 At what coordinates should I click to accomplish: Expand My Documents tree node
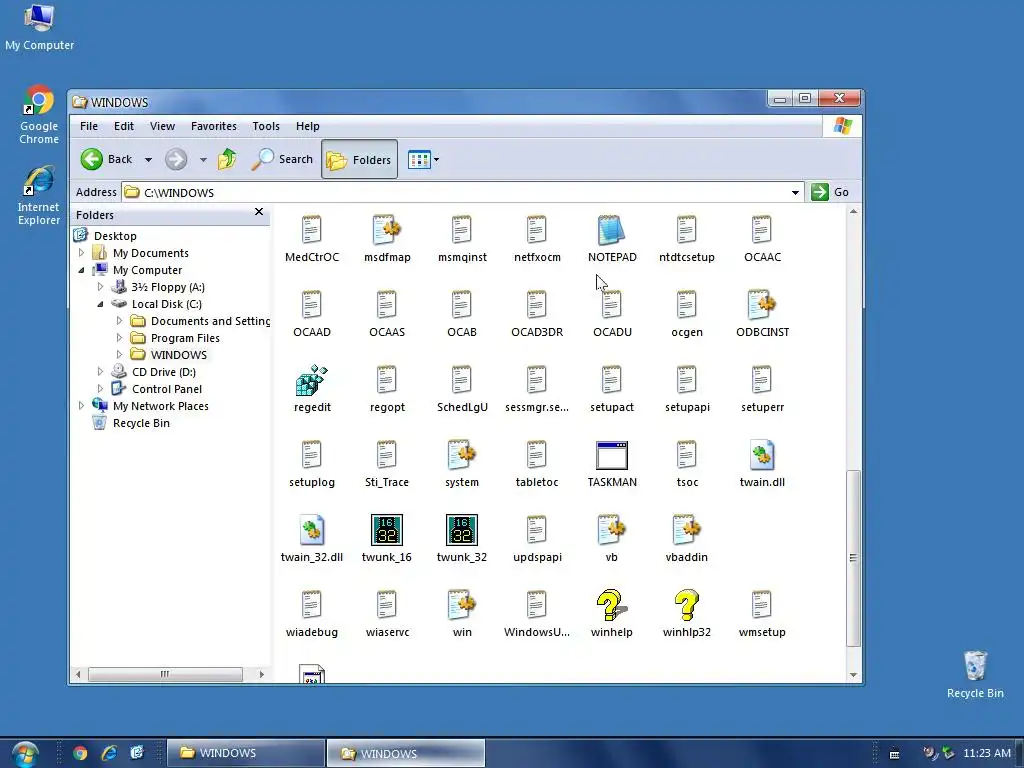click(x=81, y=253)
